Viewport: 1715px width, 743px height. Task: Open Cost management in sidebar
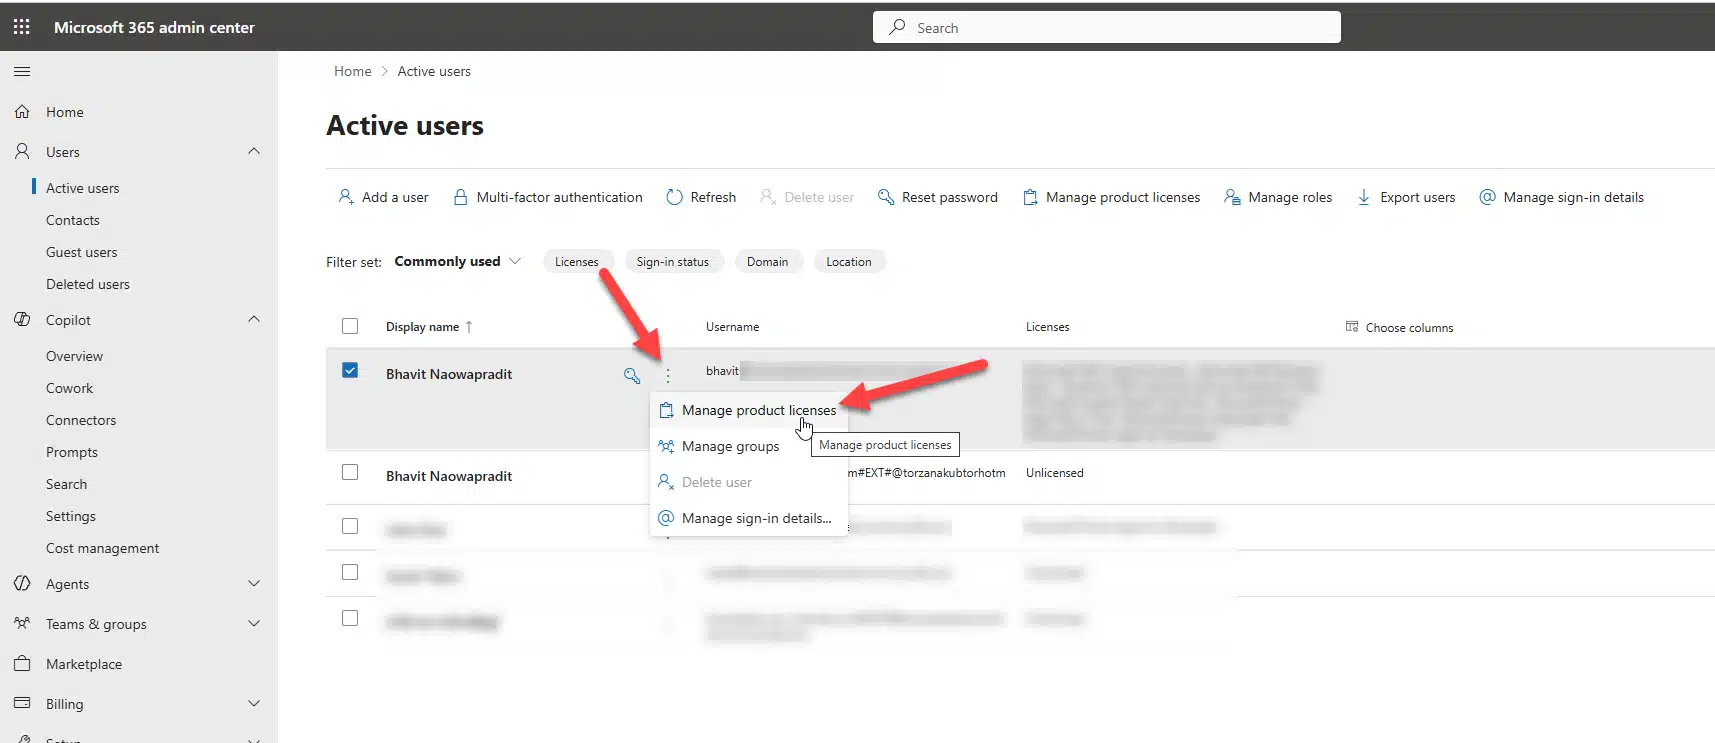coord(102,548)
